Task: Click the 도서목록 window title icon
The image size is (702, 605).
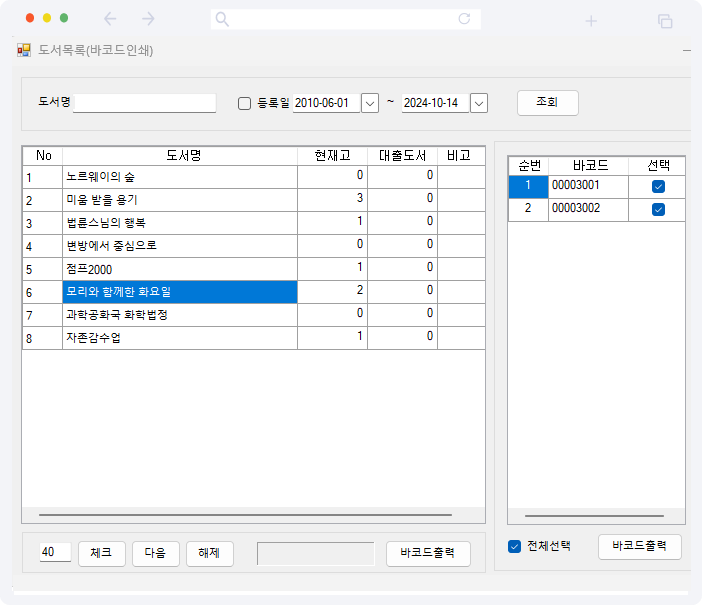Action: pyautogui.click(x=24, y=50)
